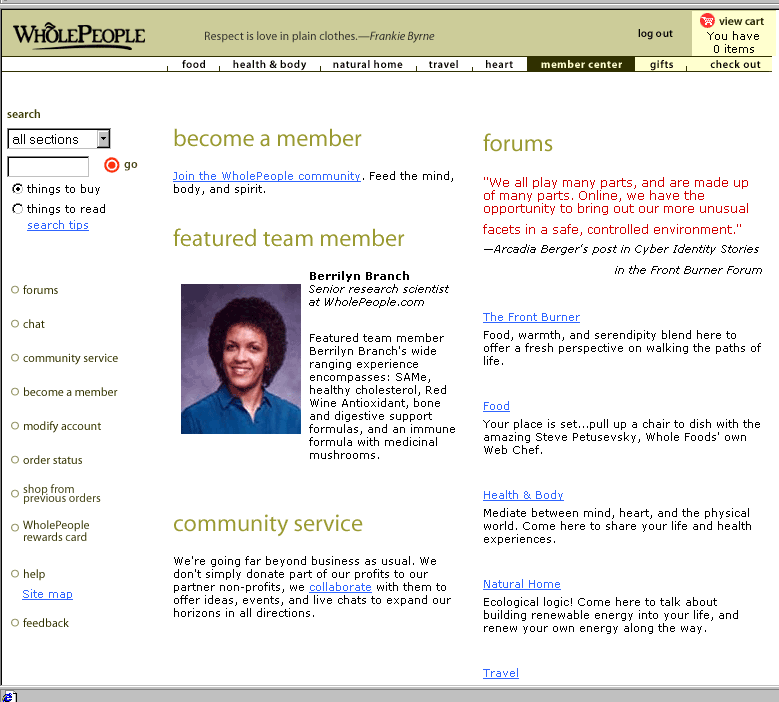Click Berrilyn Branch's portrait photo

pyautogui.click(x=241, y=359)
